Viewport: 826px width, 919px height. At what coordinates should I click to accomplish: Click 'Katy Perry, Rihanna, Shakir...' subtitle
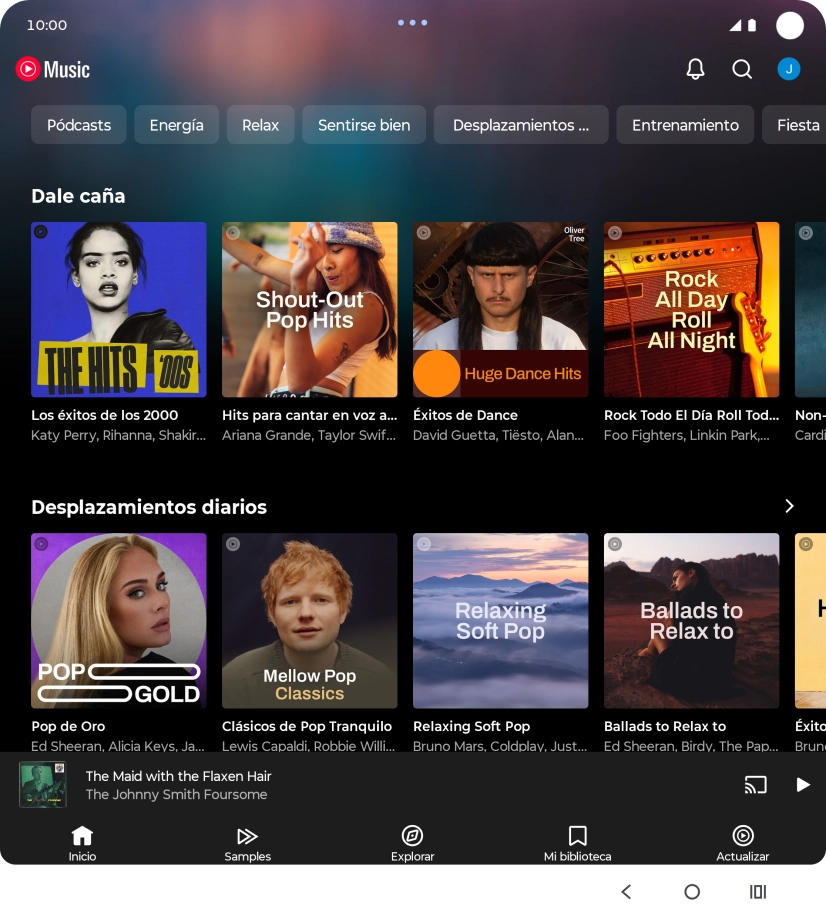118,435
